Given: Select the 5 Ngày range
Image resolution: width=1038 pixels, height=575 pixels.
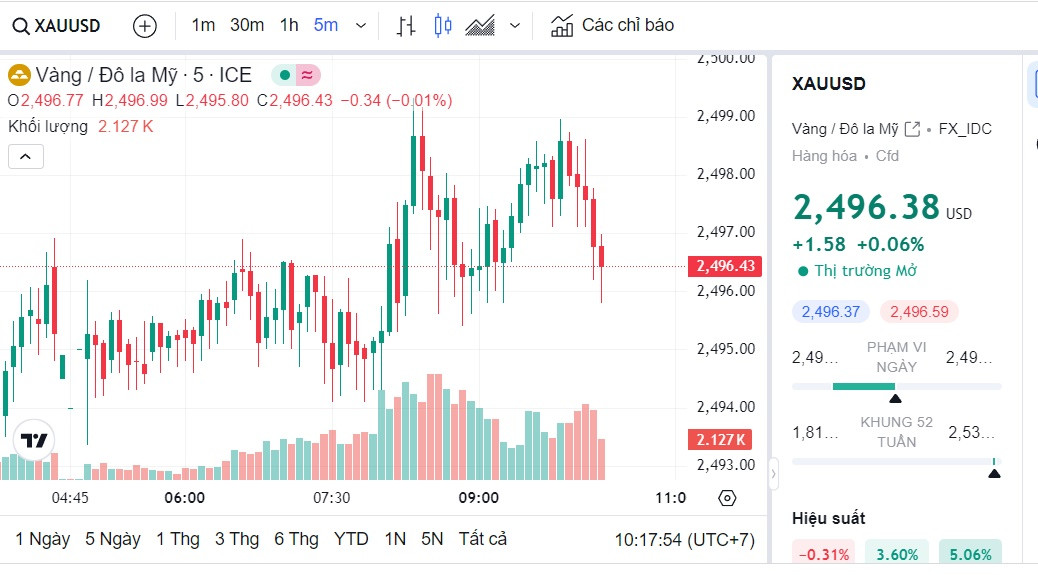Looking at the screenshot, I should pos(113,539).
